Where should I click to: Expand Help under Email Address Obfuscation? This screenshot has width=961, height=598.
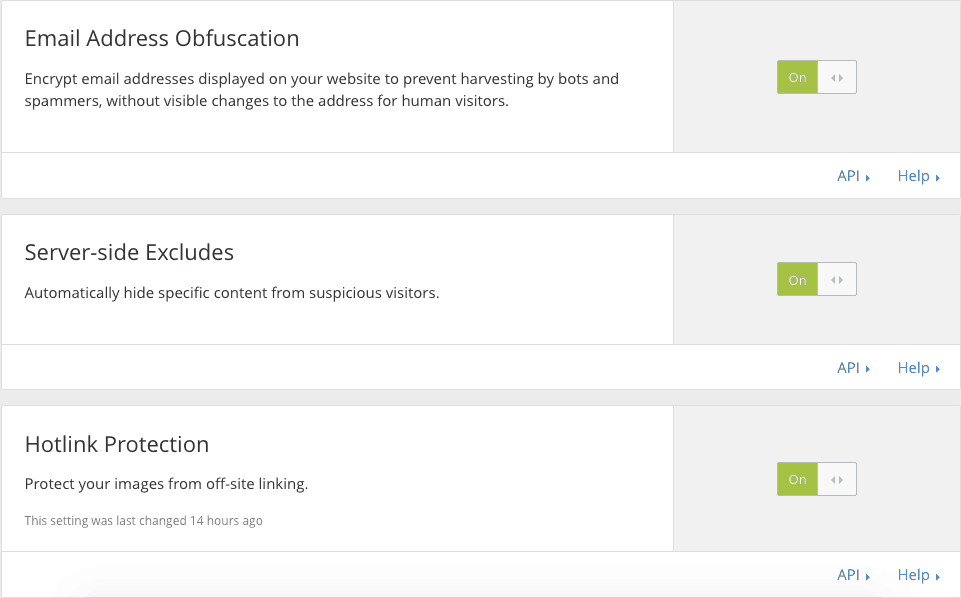tap(918, 176)
